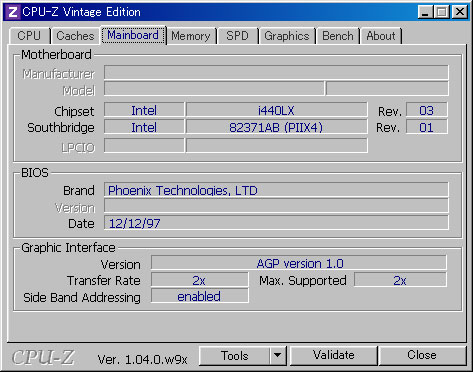The height and width of the screenshot is (372, 473).
Task: Click the empty LPCIO vendor field
Action: (144, 146)
